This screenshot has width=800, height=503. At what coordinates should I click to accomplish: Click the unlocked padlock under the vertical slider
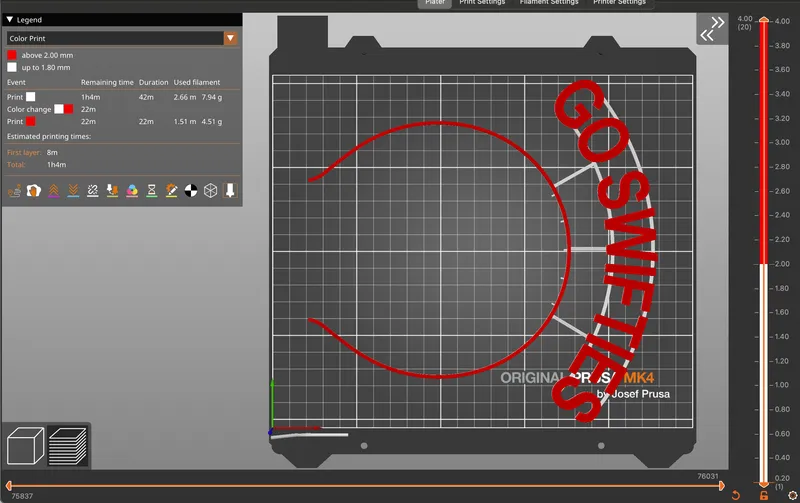tap(764, 495)
